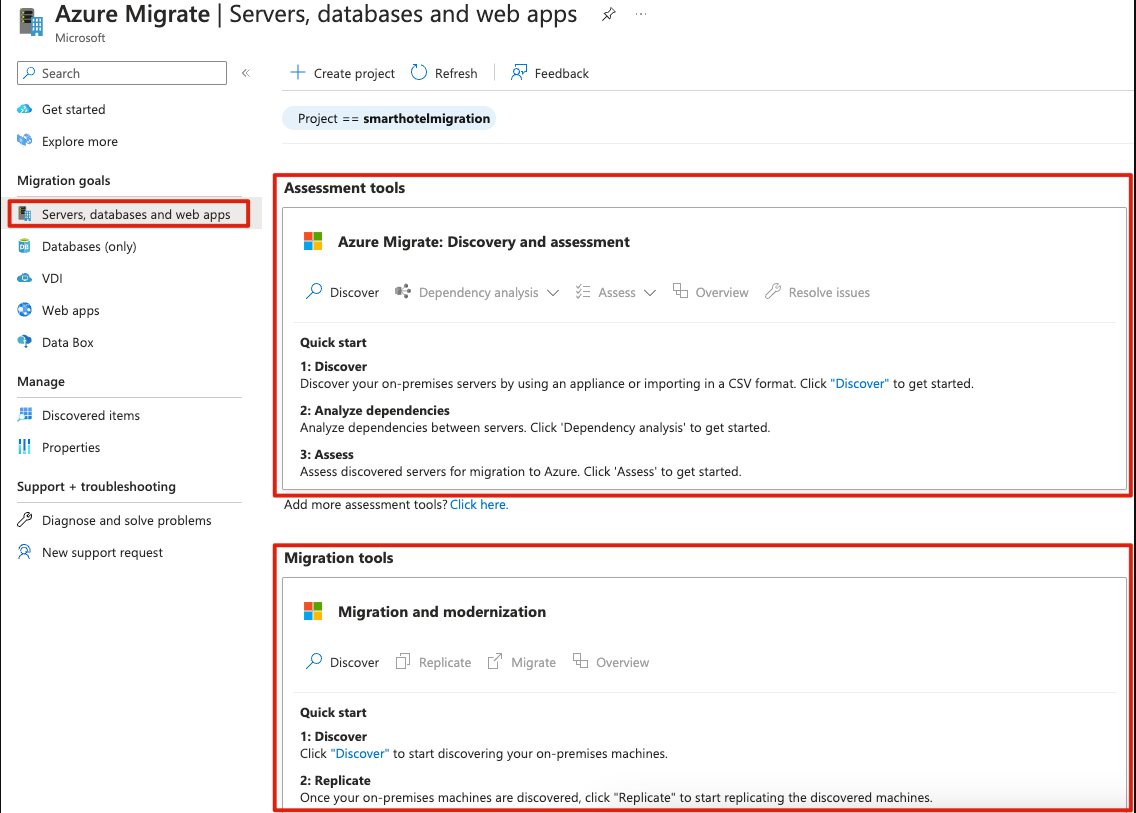
Task: Open Get started in sidebar
Action: click(73, 110)
